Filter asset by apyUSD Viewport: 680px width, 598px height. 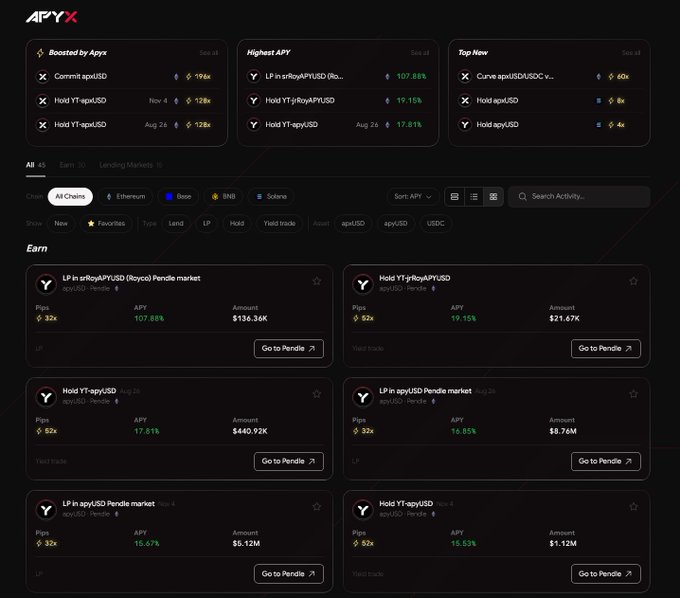point(396,223)
